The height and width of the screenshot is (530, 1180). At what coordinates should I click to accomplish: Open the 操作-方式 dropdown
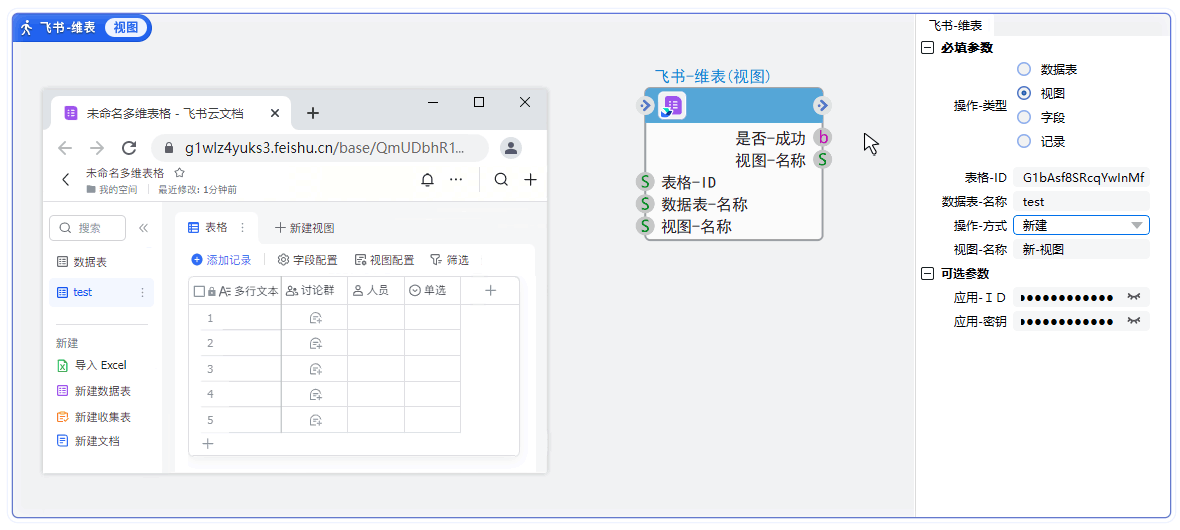pyautogui.click(x=1081, y=225)
